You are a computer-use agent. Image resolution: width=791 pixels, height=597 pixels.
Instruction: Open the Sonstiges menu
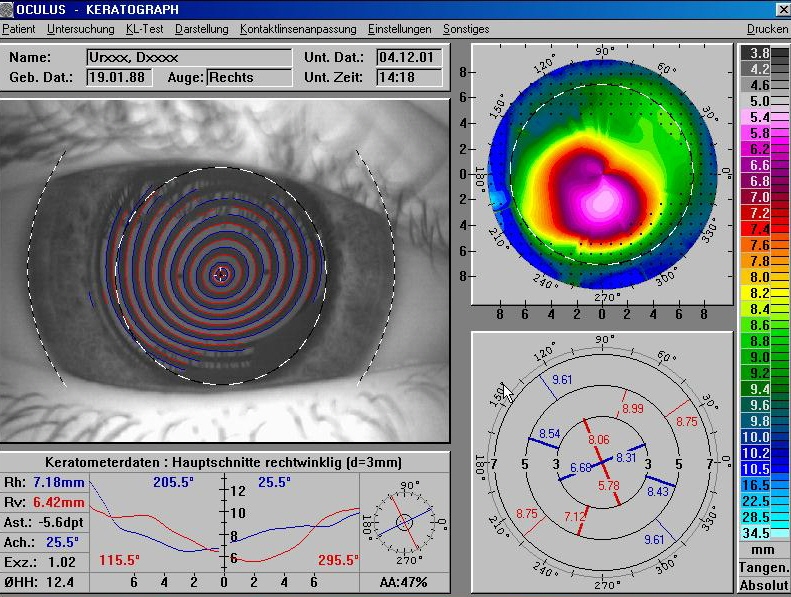(466, 29)
